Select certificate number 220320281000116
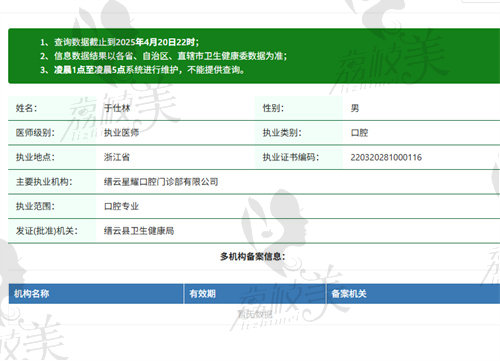Viewport: 500px width, 361px height. (386, 157)
